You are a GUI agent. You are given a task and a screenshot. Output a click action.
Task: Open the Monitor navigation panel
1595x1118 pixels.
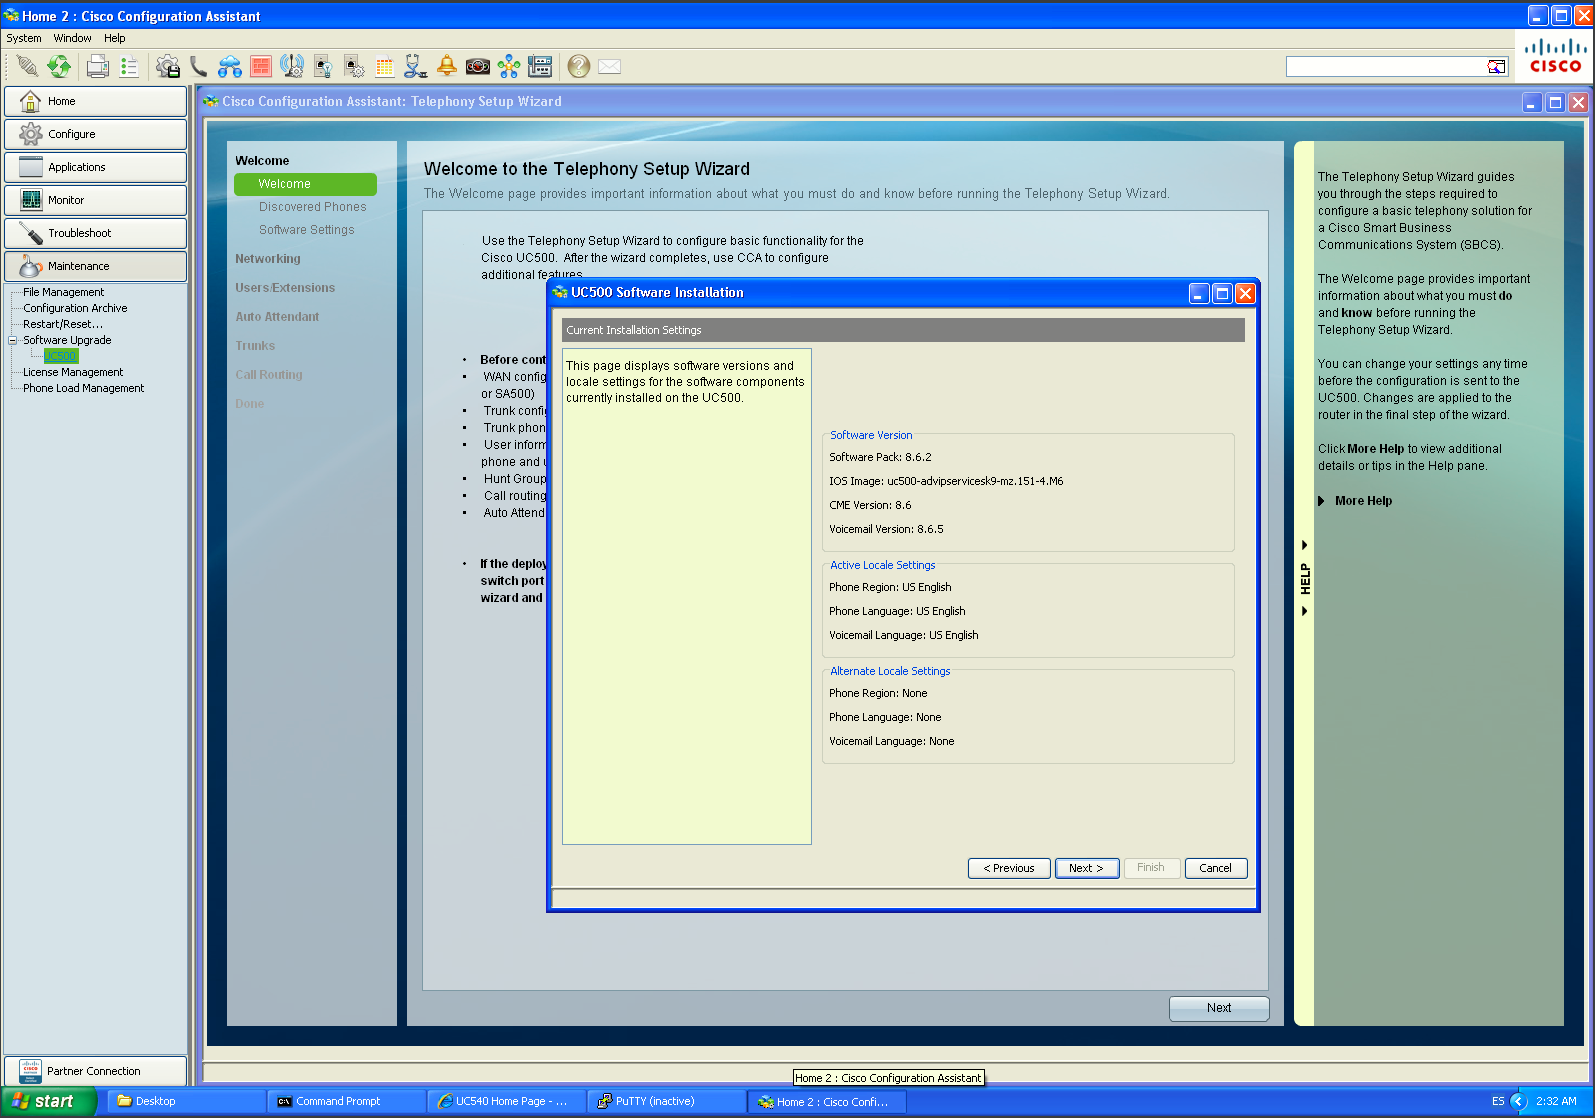(x=95, y=200)
